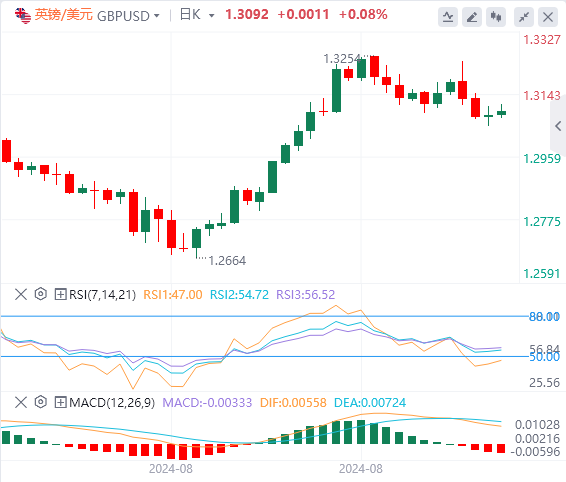Click the 1.3327 price axis label
566x482 pixels.
[542, 40]
